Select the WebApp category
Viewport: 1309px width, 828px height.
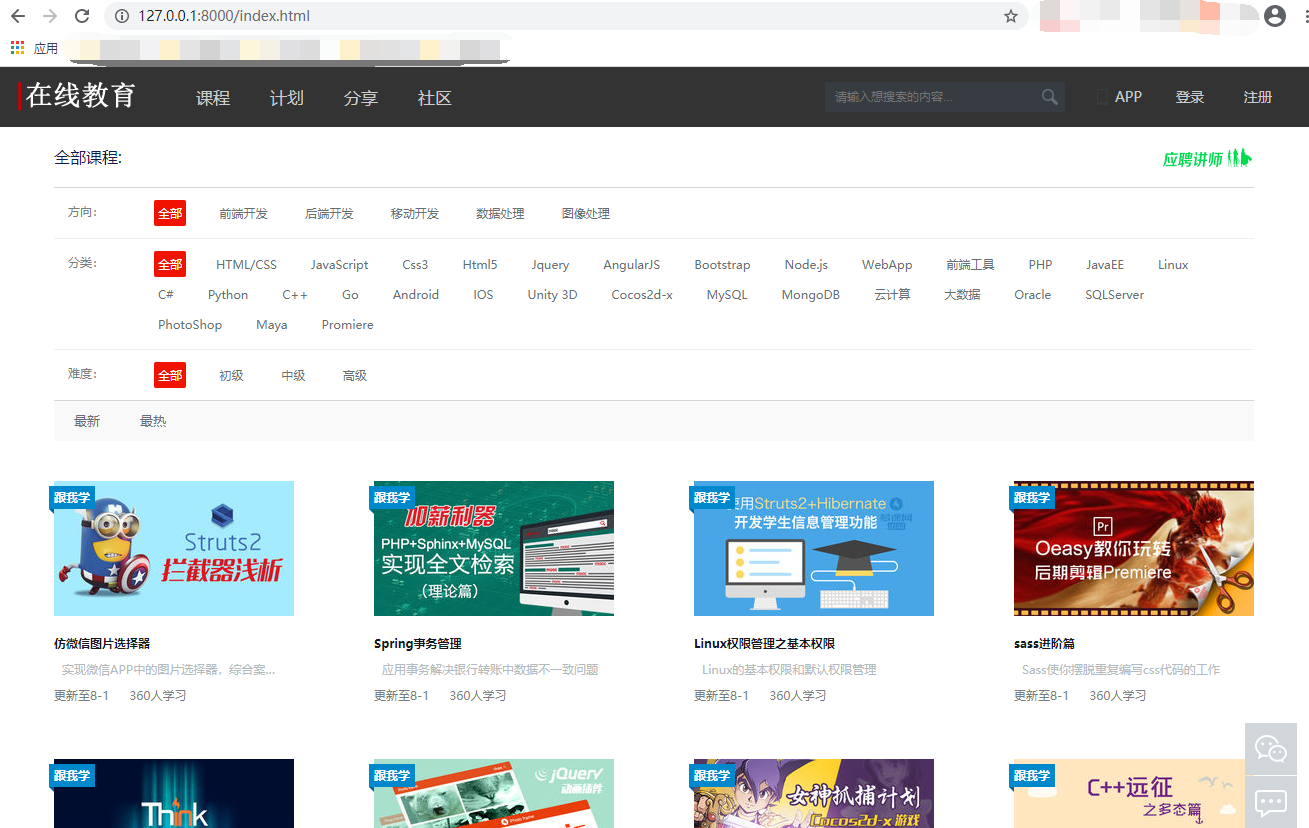pyautogui.click(x=887, y=265)
